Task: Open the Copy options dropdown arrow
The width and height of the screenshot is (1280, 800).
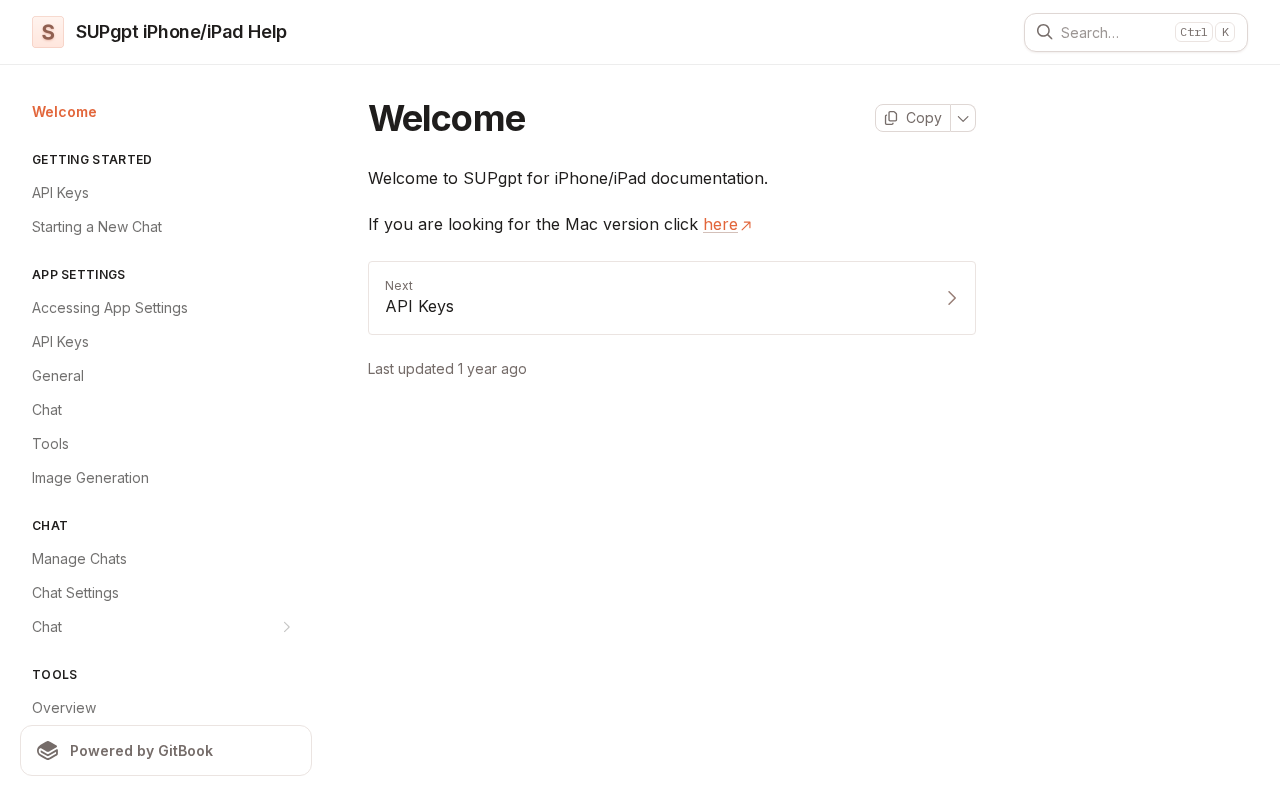Action: tap(963, 118)
